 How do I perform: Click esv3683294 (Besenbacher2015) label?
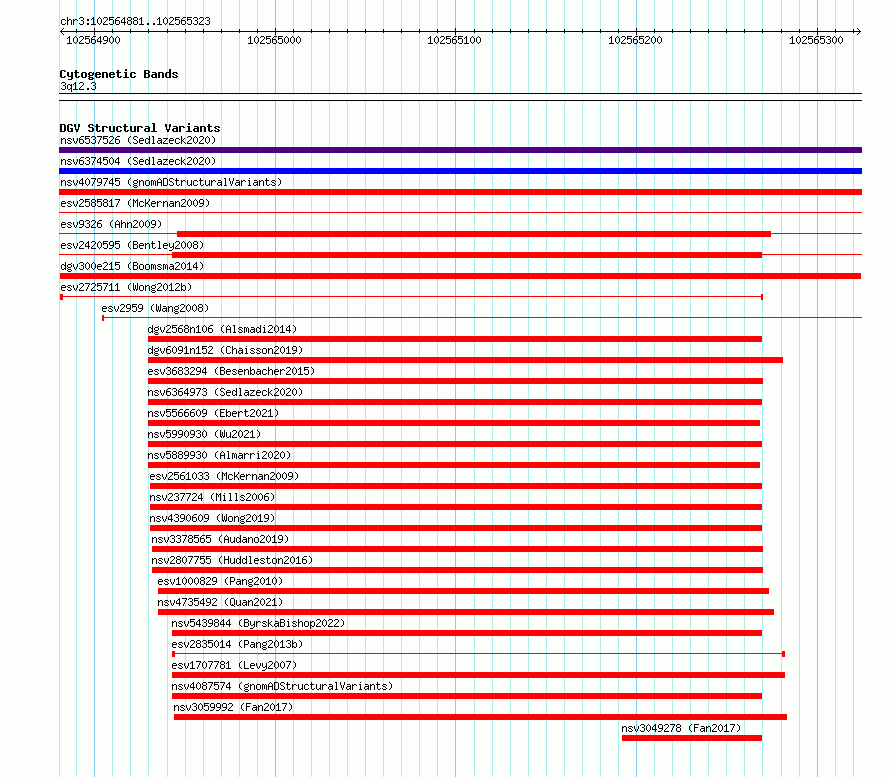[x=231, y=371]
